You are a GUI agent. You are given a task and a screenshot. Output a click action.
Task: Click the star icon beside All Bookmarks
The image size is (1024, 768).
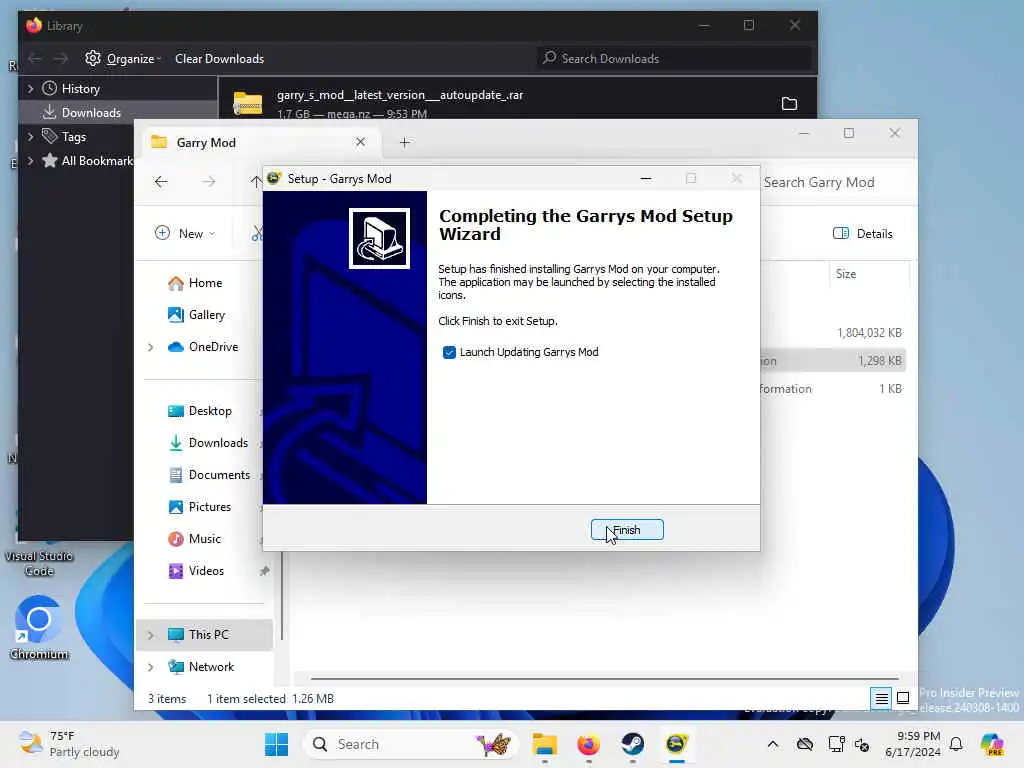pyautogui.click(x=50, y=160)
